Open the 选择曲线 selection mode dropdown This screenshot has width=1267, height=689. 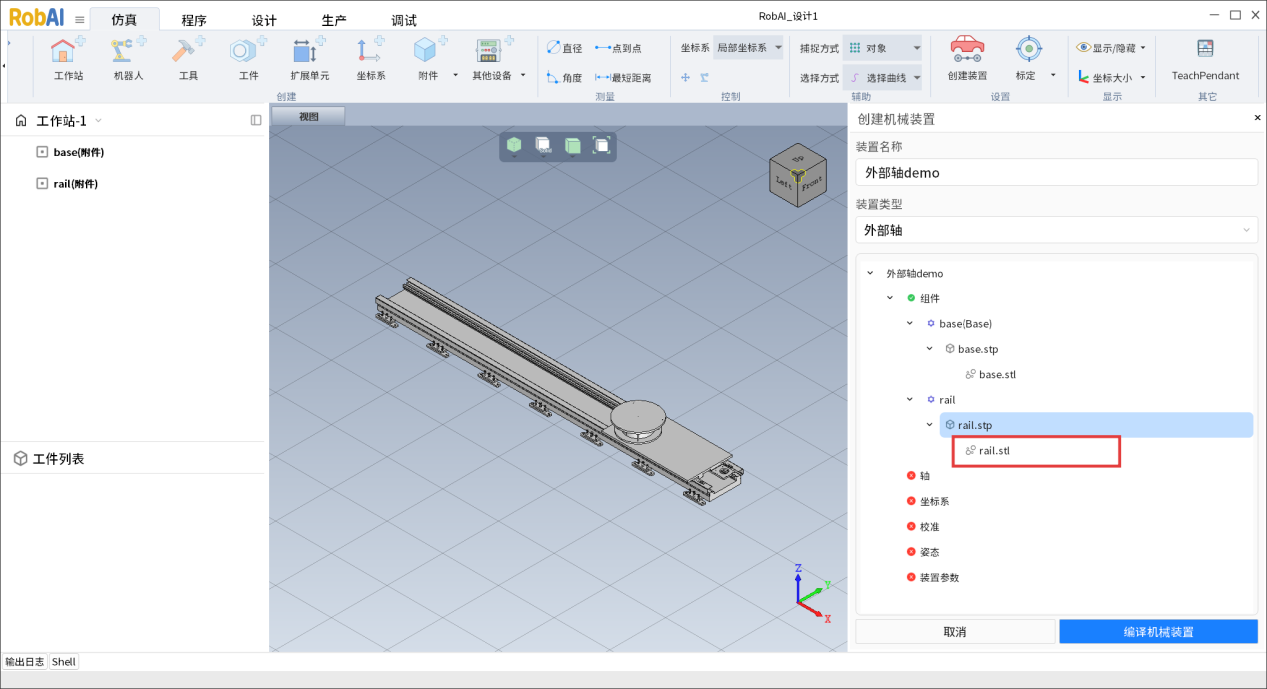tap(882, 78)
